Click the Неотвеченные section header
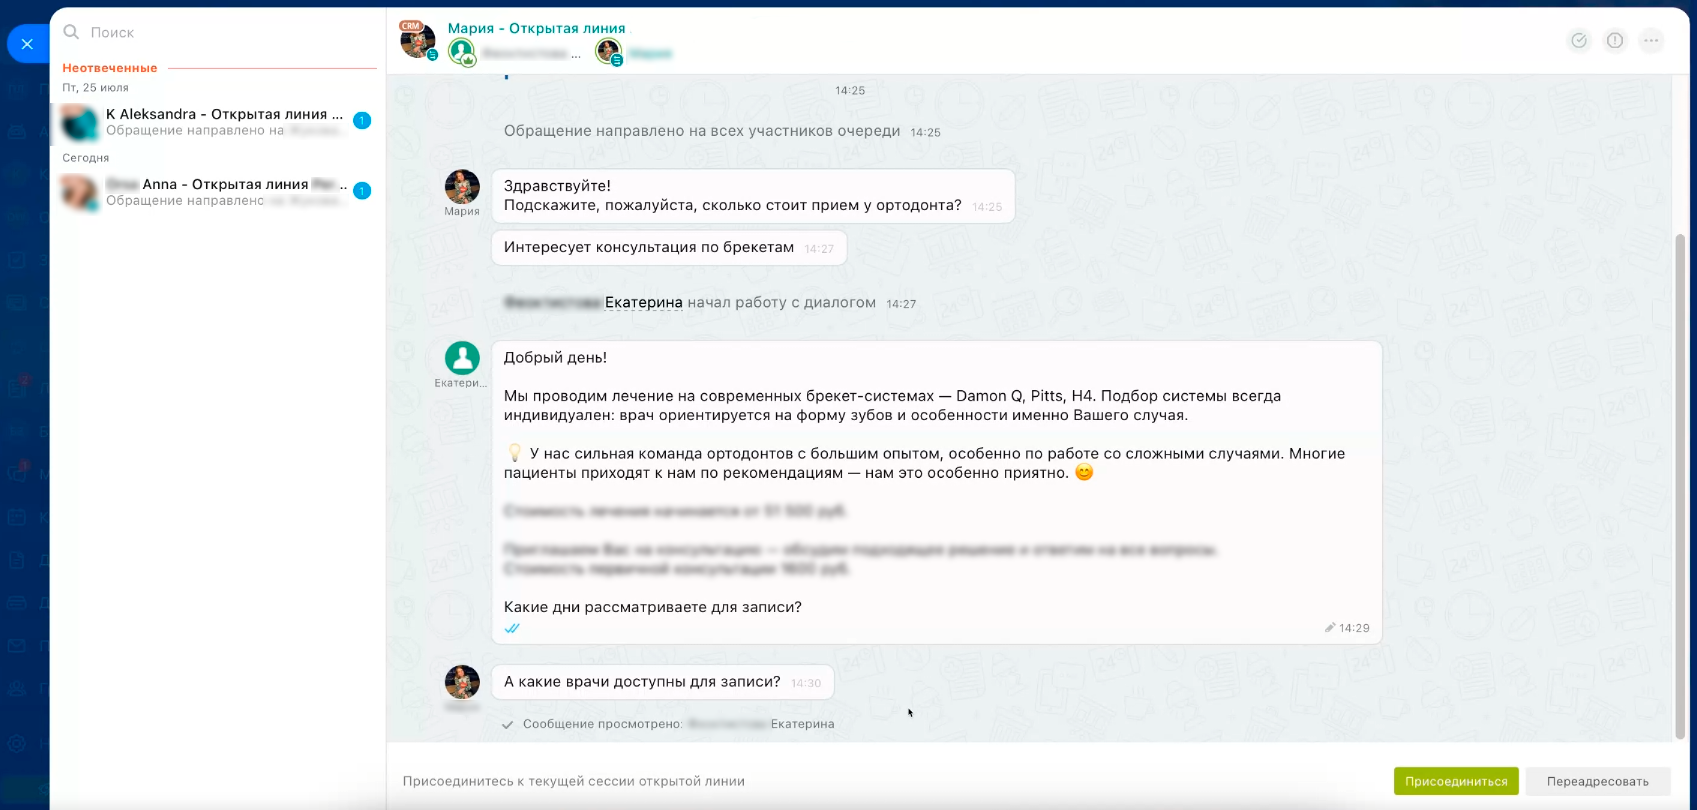Image resolution: width=1697 pixels, height=810 pixels. (x=110, y=68)
